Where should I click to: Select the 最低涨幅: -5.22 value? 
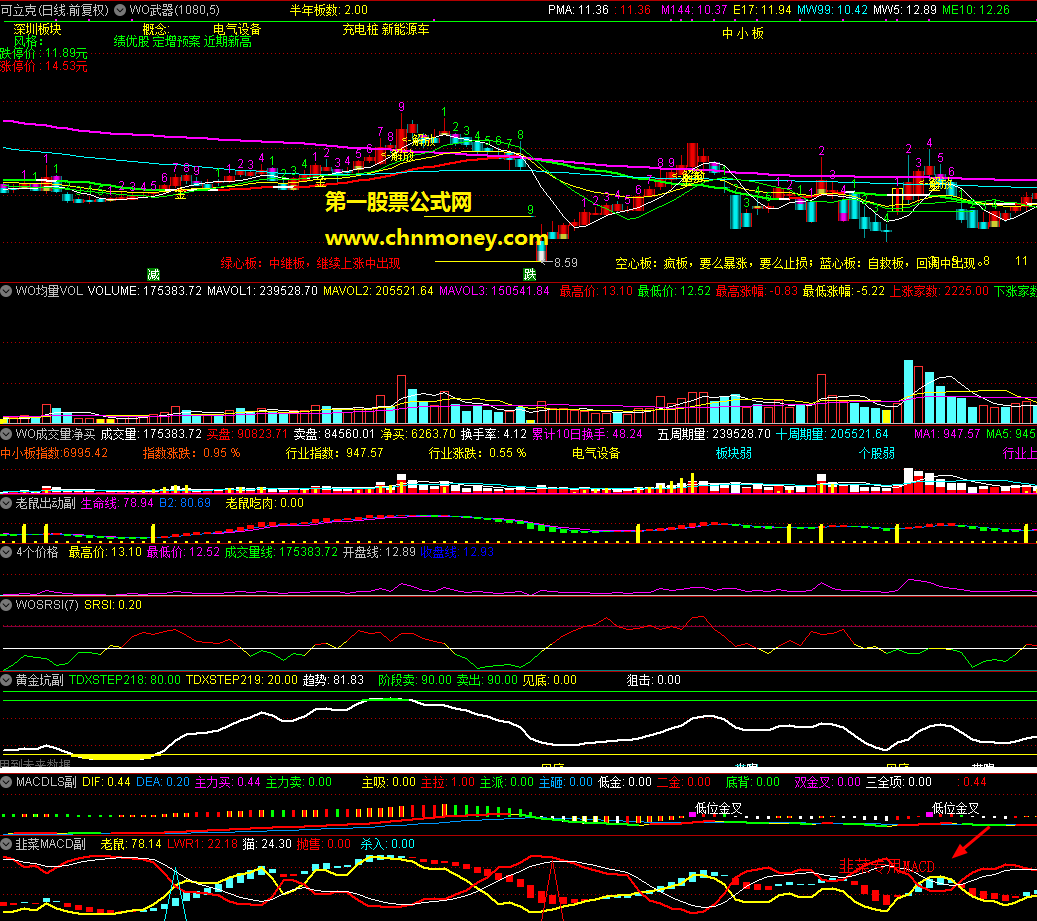[843, 291]
